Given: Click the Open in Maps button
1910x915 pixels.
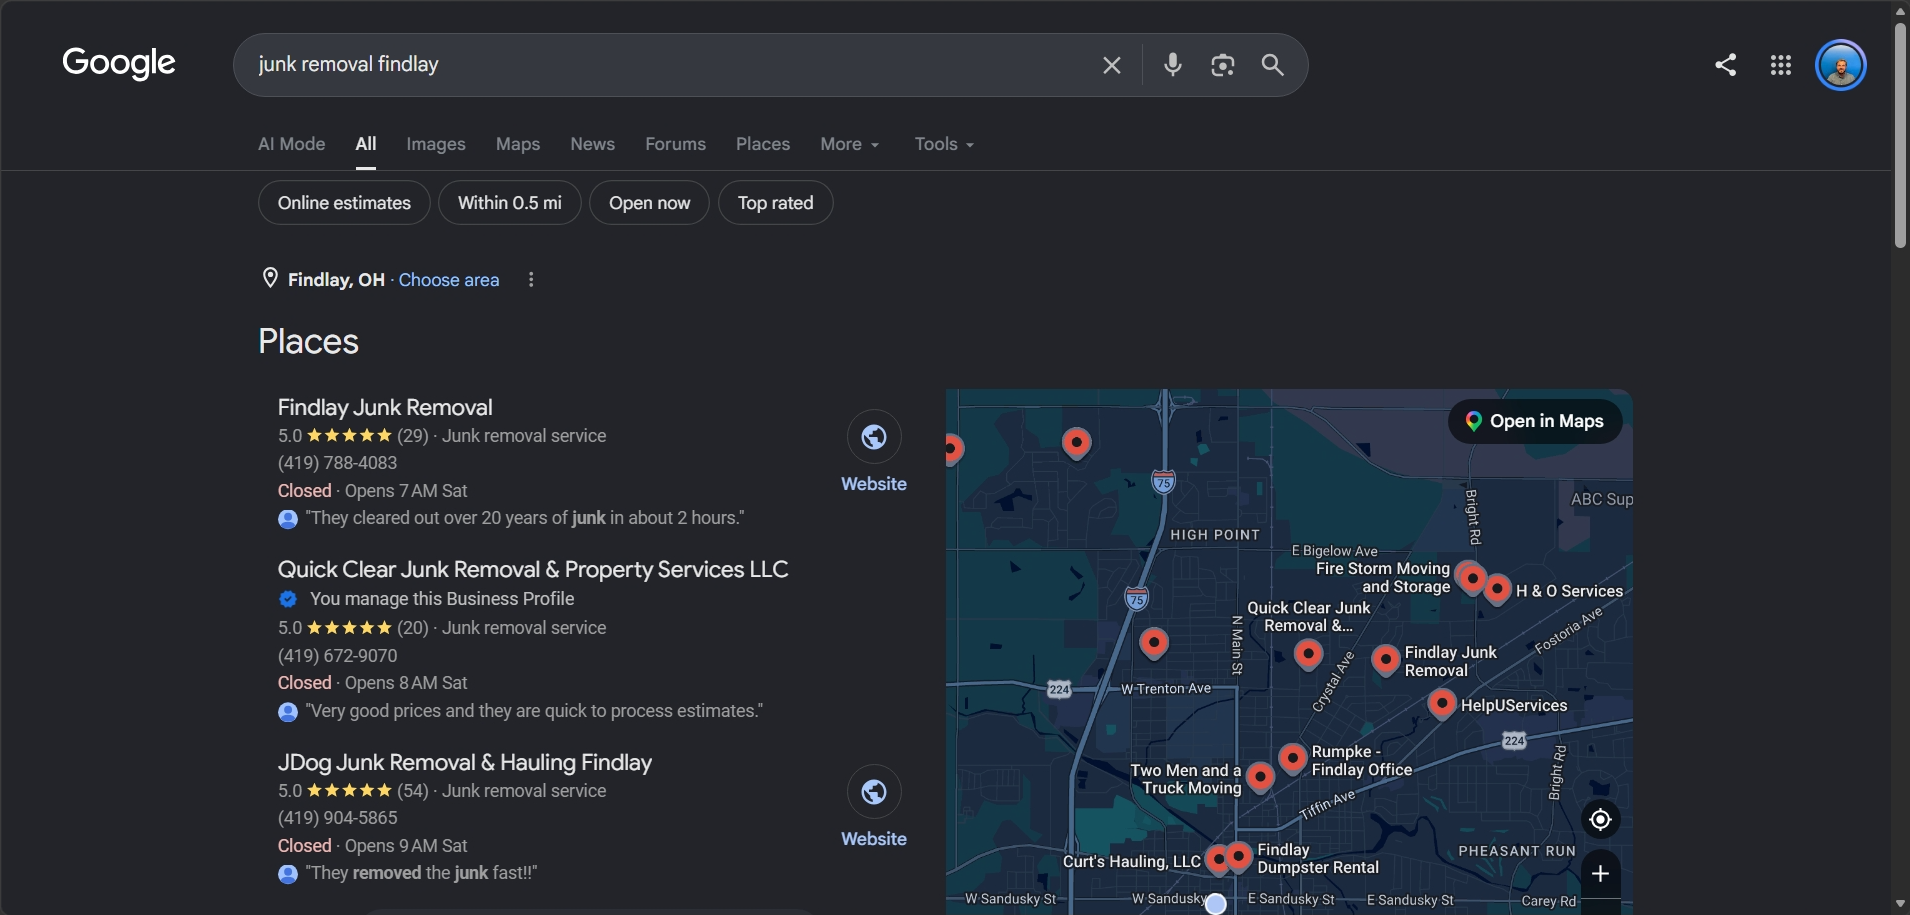Looking at the screenshot, I should (x=1535, y=421).
